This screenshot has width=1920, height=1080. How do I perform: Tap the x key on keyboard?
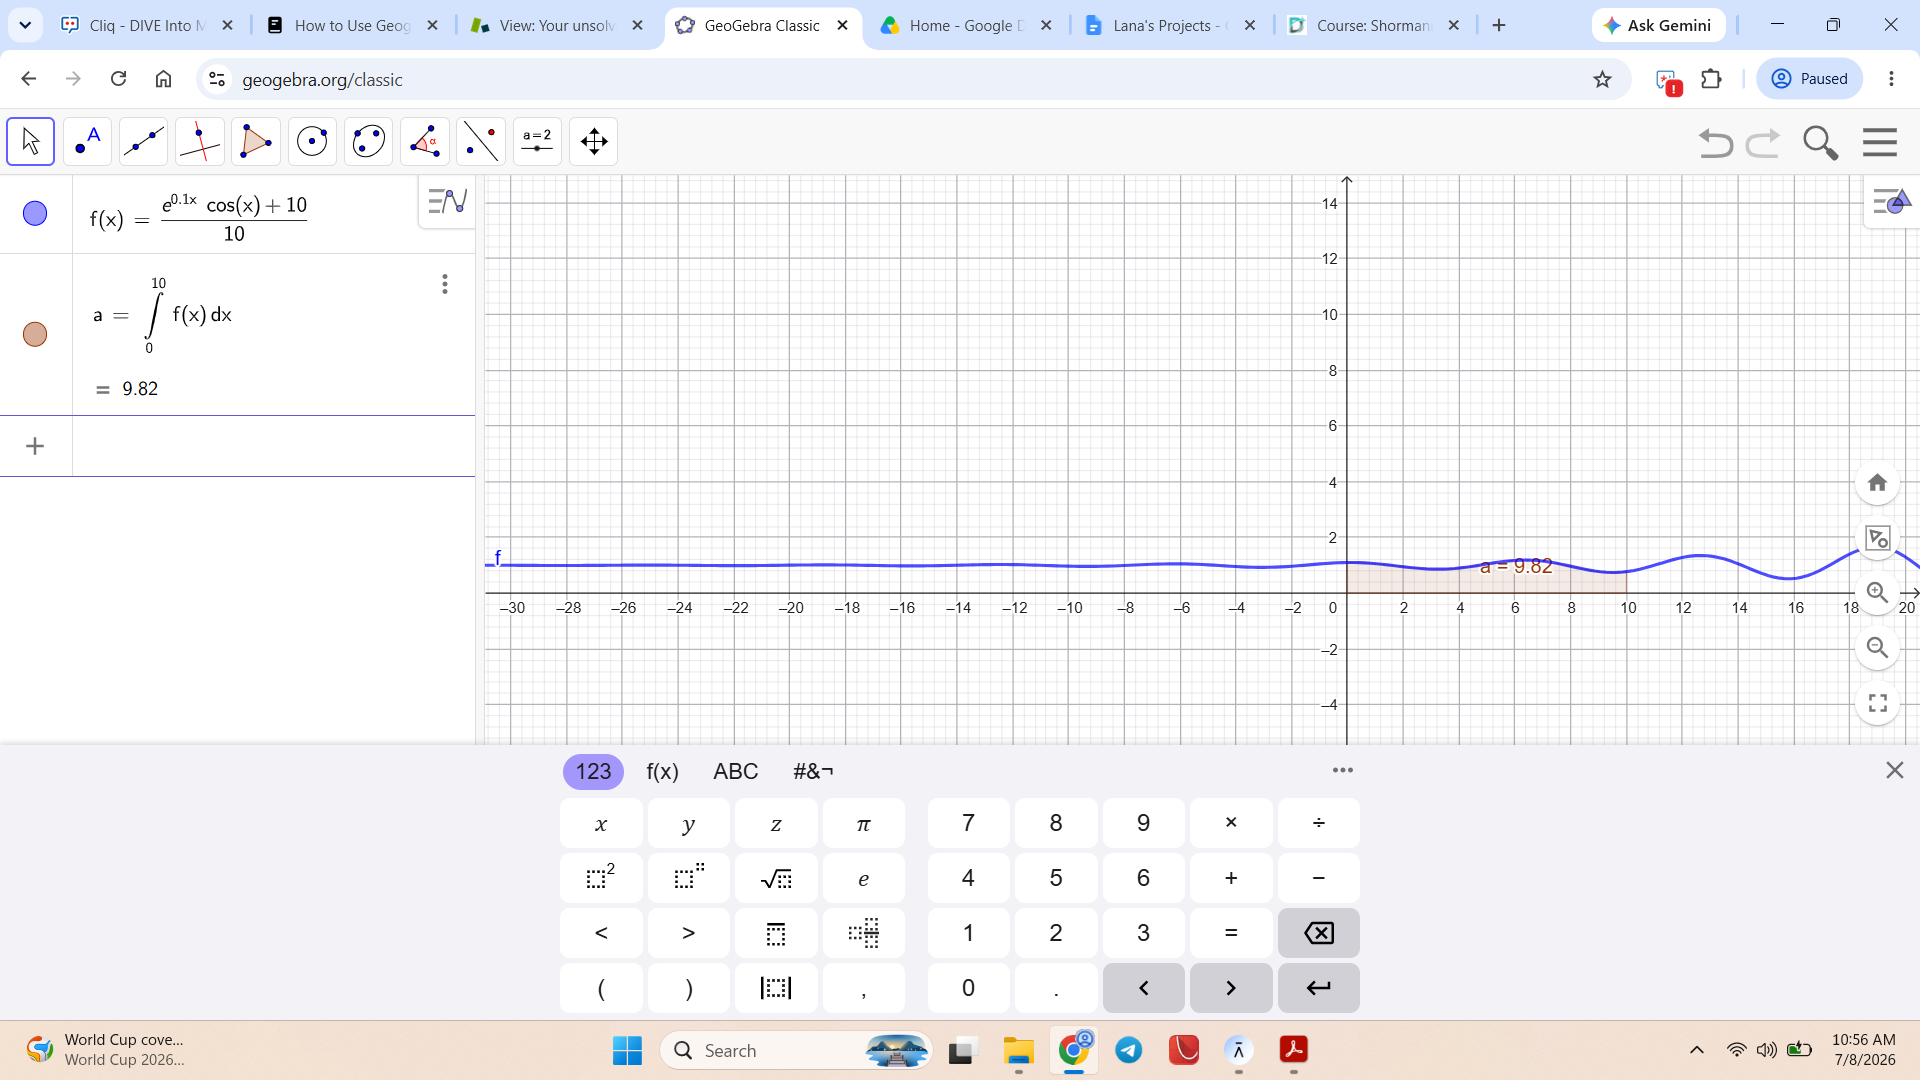coord(601,823)
